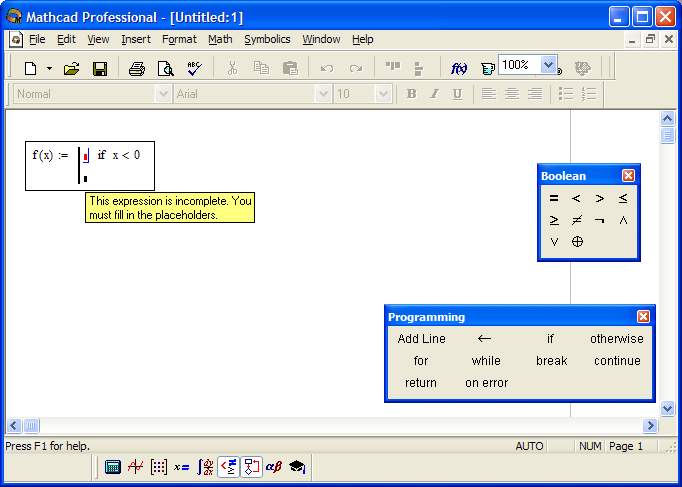Close the Boolean palette
Viewport: 682px width, 487px height.
[628, 176]
